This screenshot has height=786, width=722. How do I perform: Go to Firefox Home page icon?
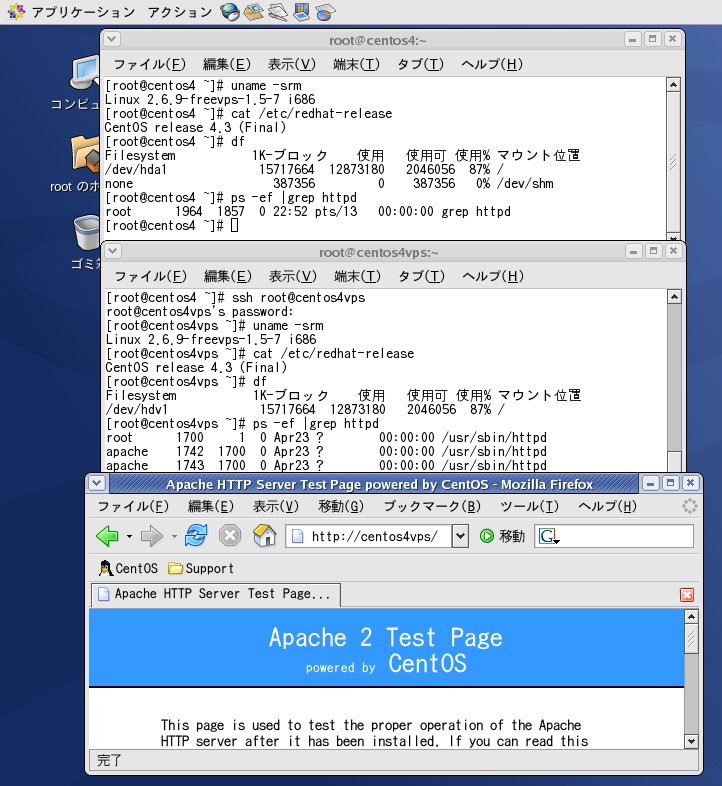tap(265, 535)
